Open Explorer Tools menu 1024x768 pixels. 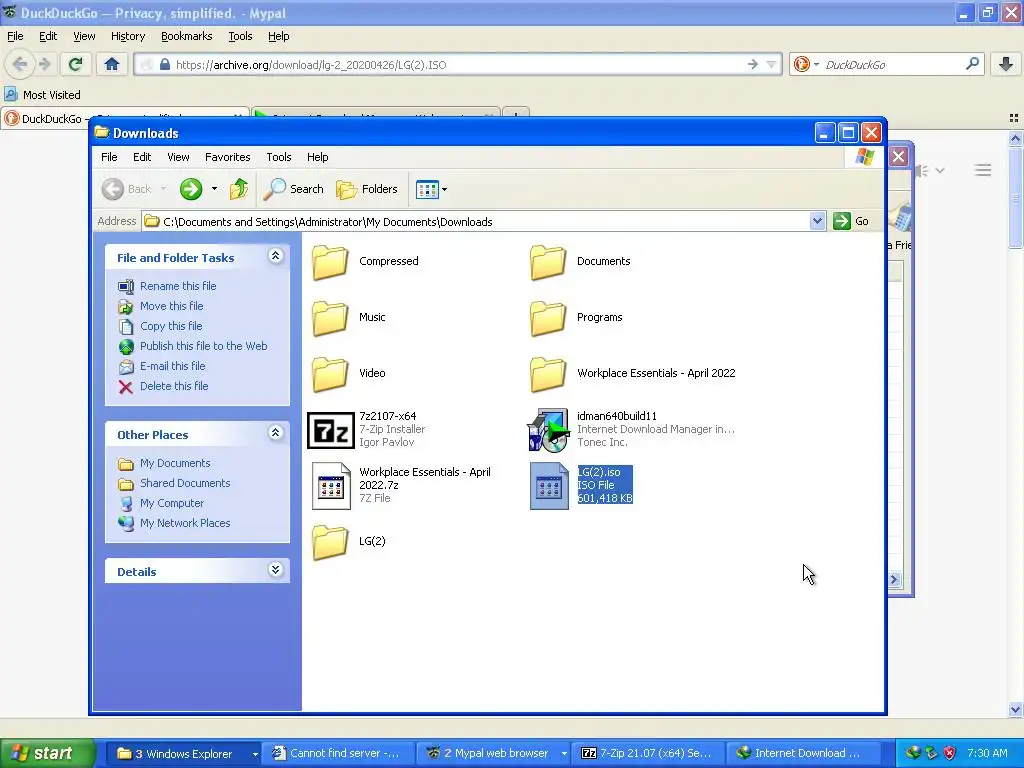tap(278, 157)
